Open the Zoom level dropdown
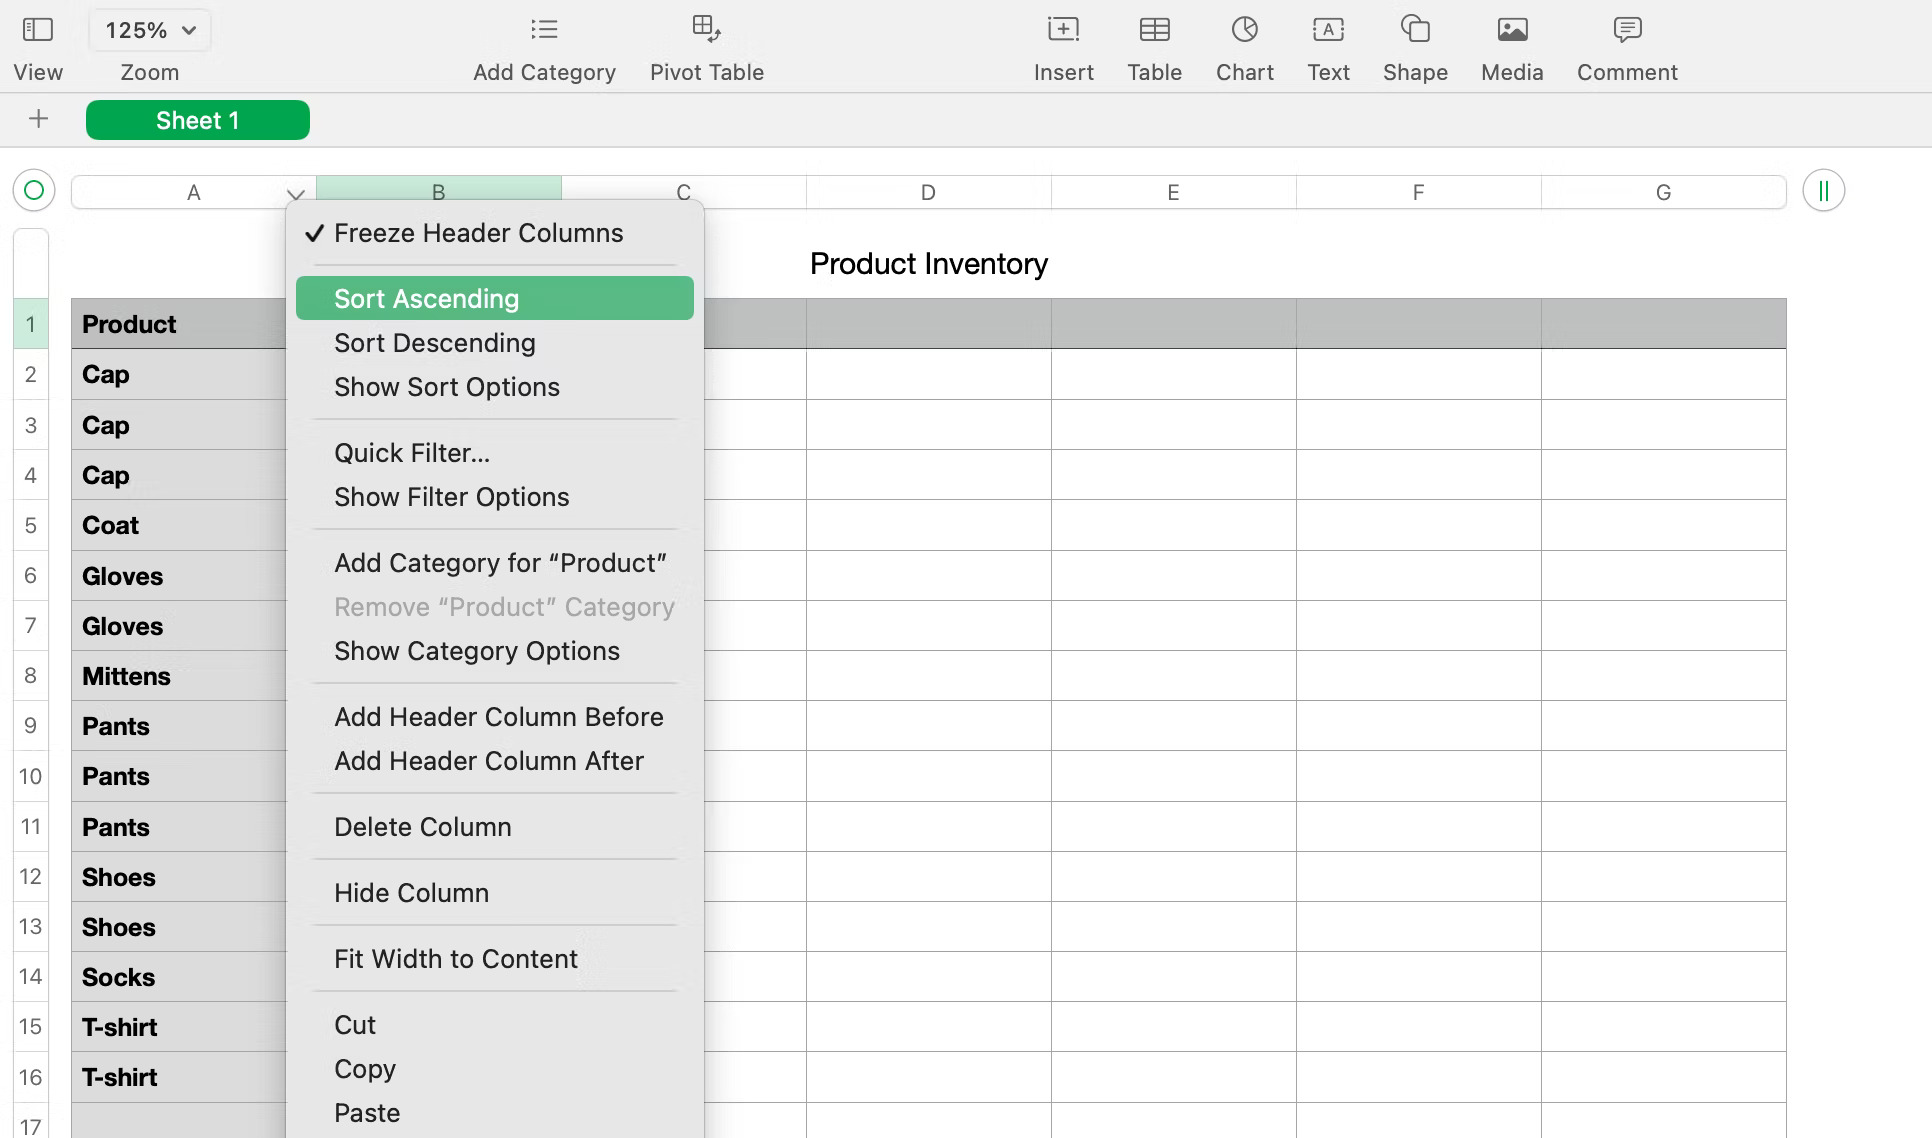The width and height of the screenshot is (1932, 1138). point(148,30)
